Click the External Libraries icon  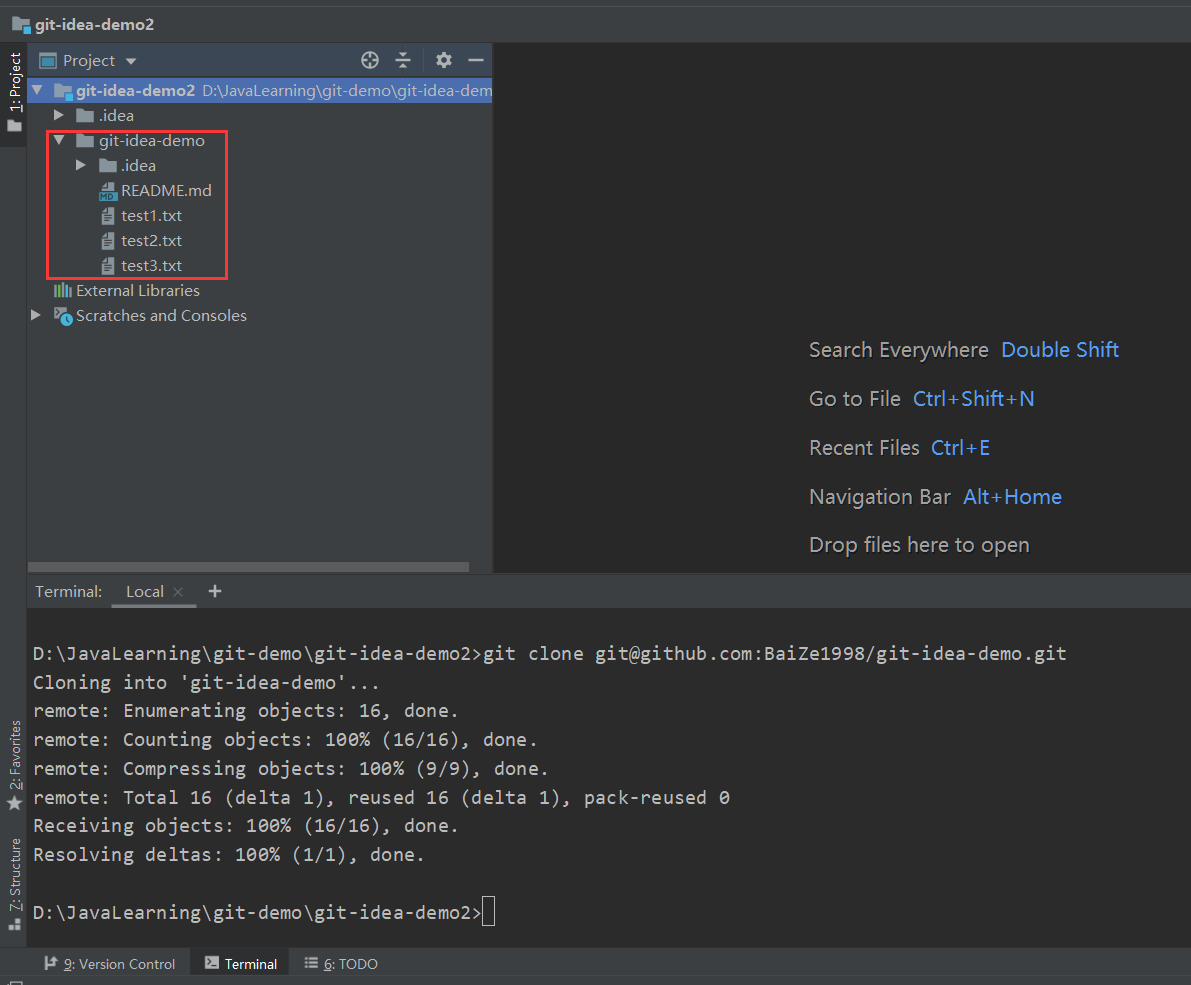(x=63, y=291)
